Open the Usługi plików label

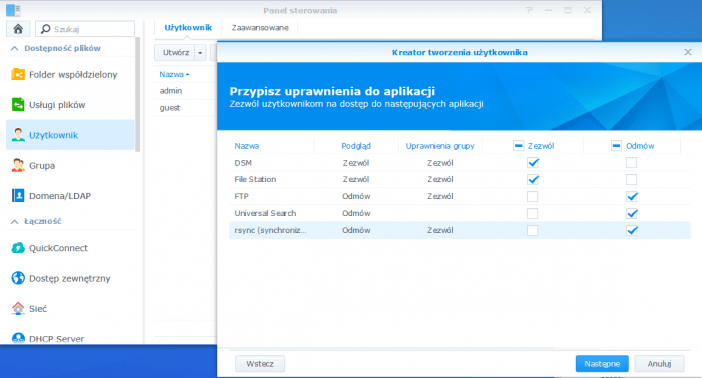click(57, 105)
